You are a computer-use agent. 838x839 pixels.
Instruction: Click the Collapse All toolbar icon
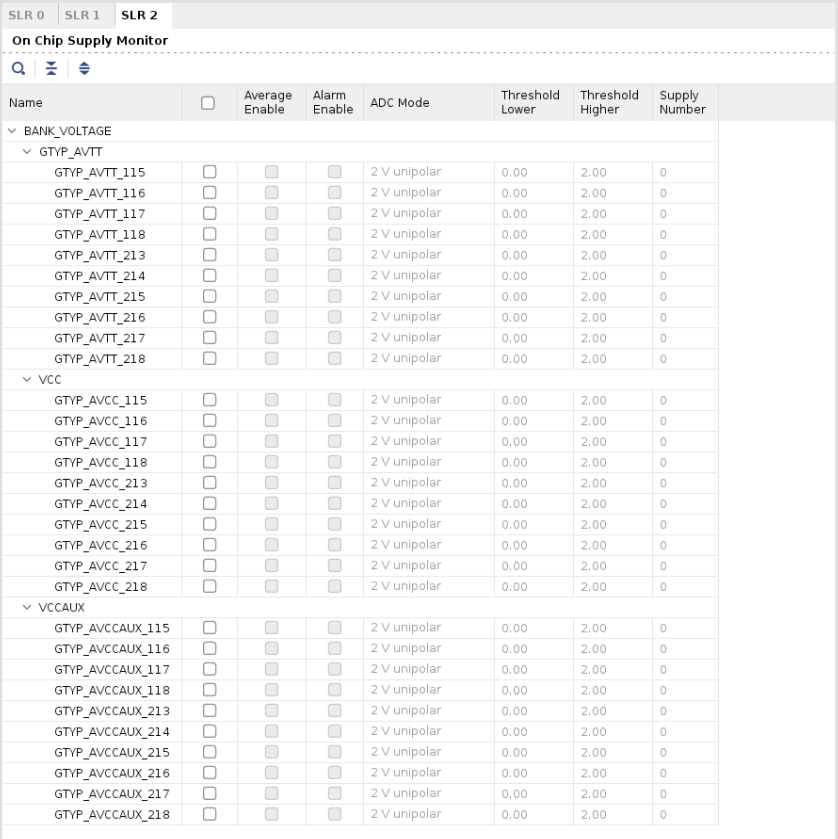[51, 68]
